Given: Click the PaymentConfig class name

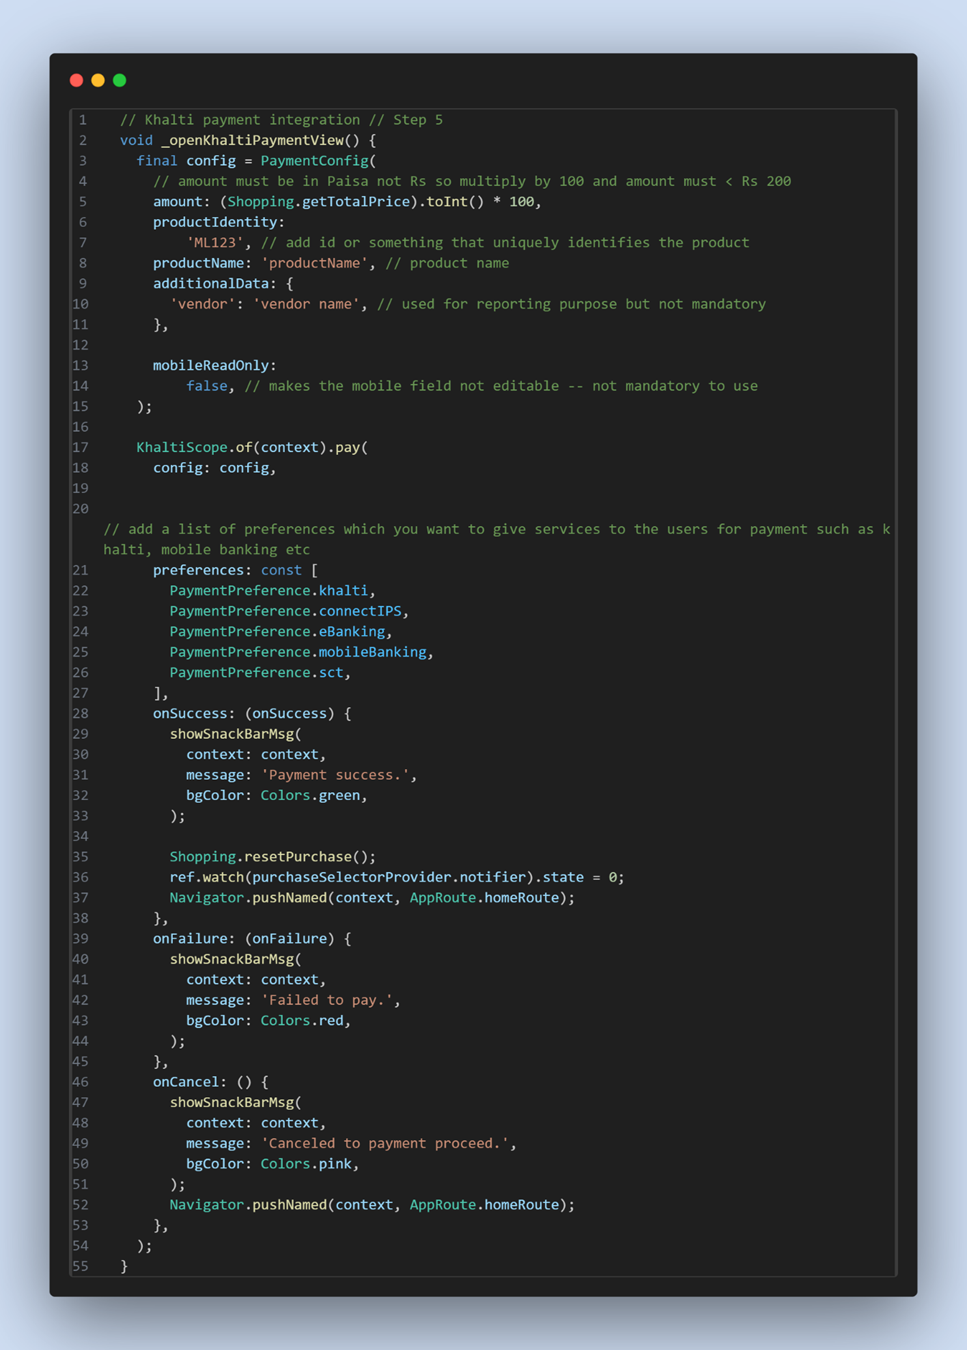Looking at the screenshot, I should (x=314, y=161).
